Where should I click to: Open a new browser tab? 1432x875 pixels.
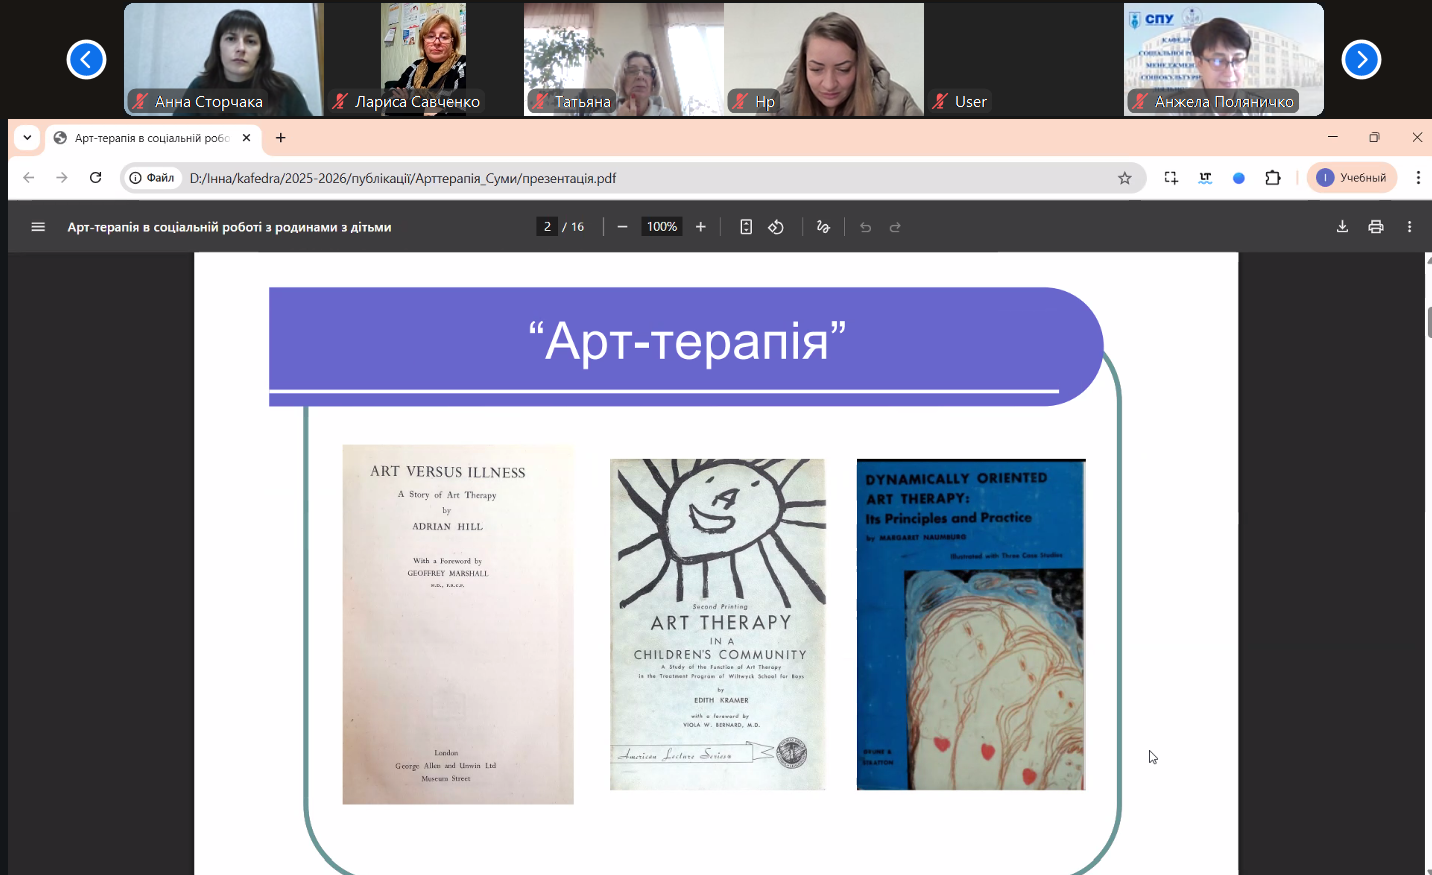(x=281, y=138)
